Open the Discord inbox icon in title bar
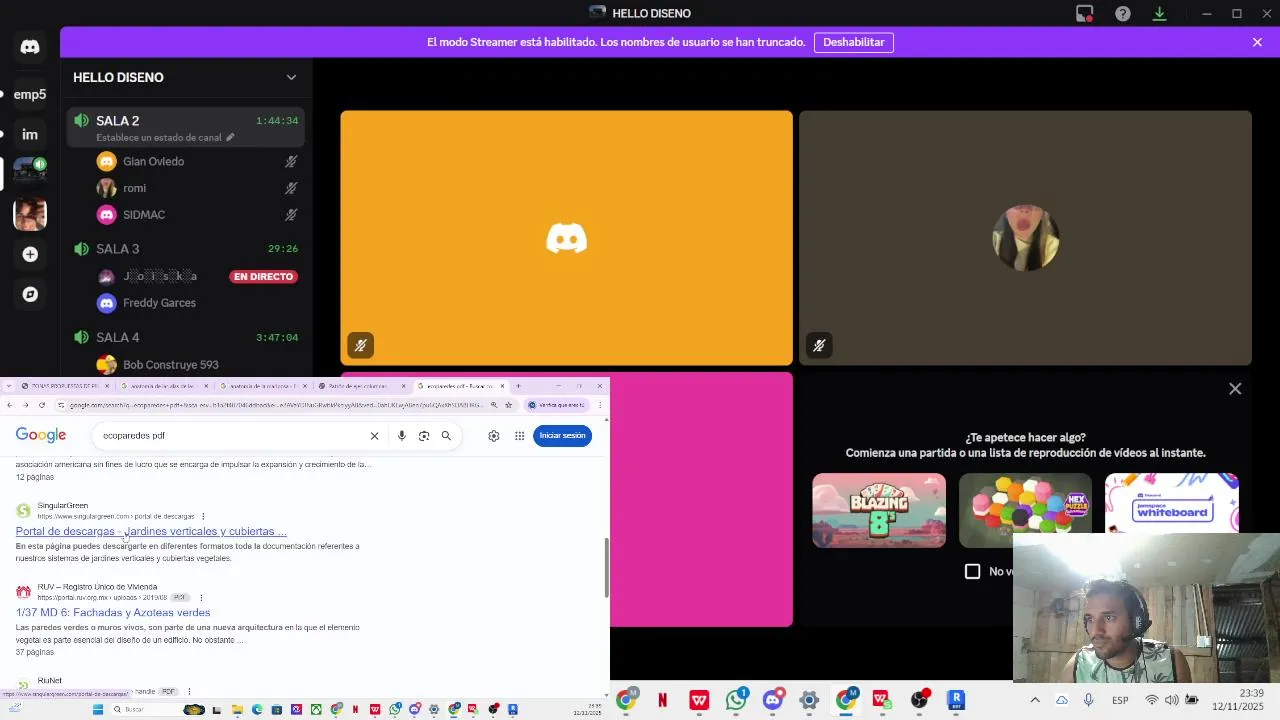This screenshot has width=1280, height=720. click(1085, 13)
